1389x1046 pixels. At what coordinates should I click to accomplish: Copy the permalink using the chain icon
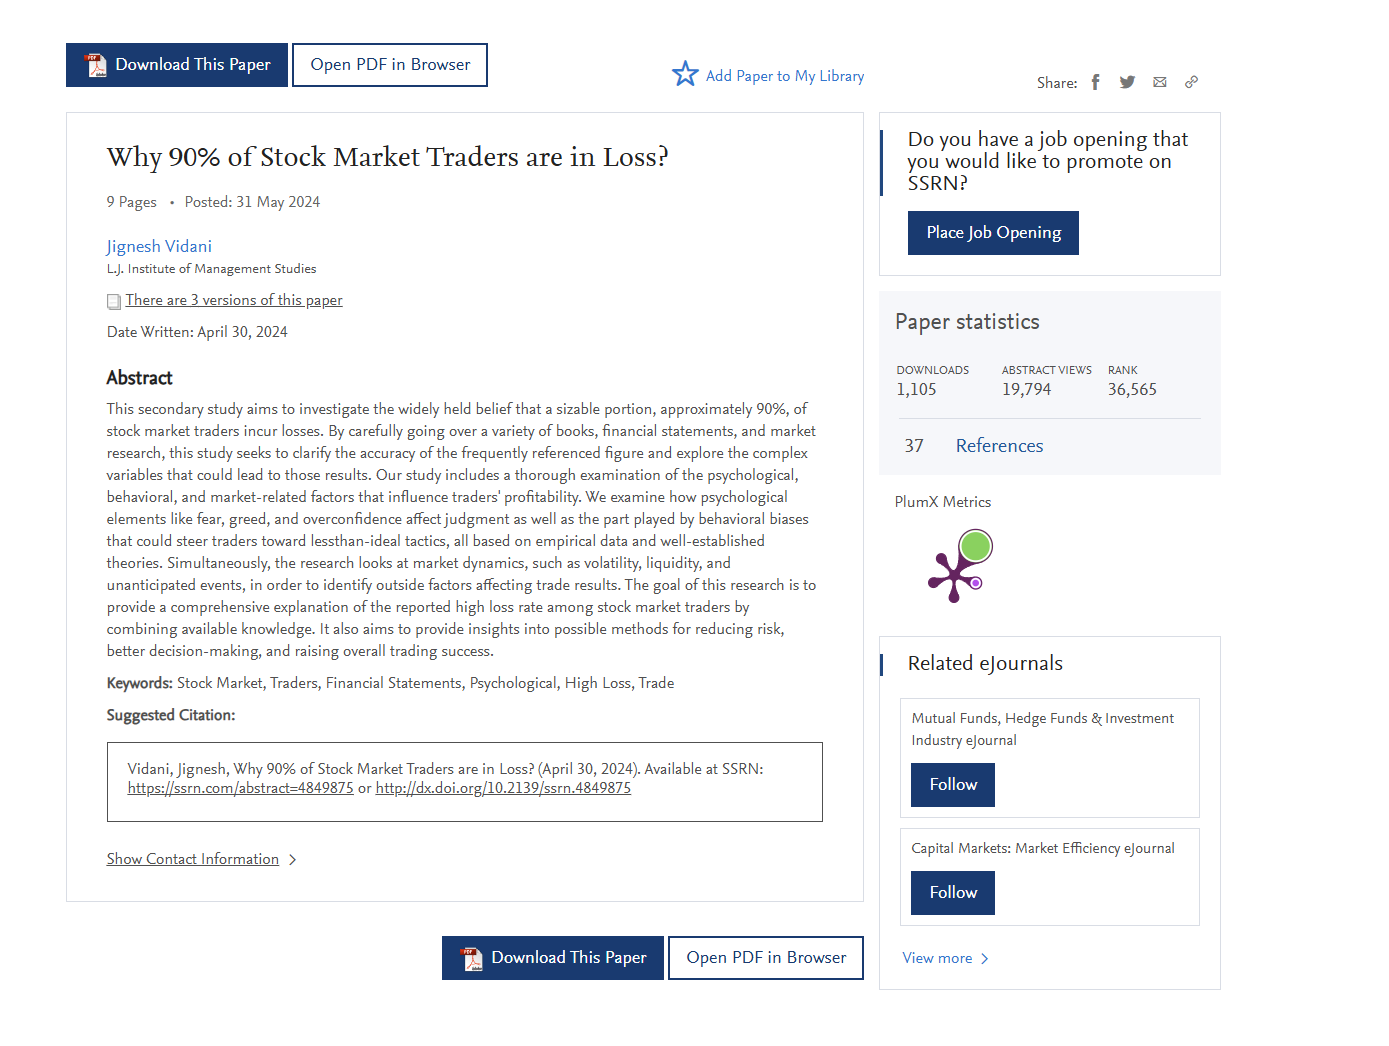[1191, 82]
